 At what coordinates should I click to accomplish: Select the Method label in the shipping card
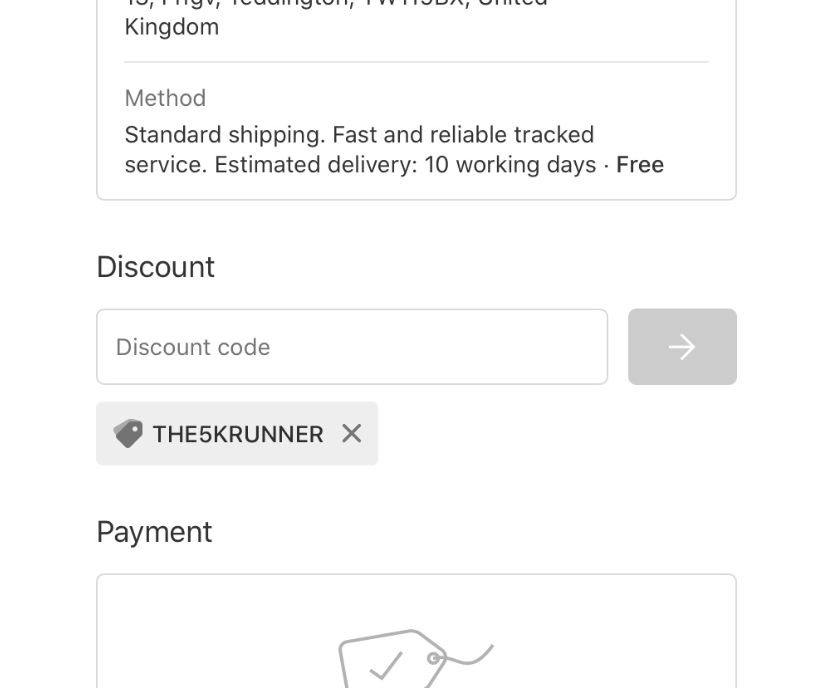click(165, 98)
